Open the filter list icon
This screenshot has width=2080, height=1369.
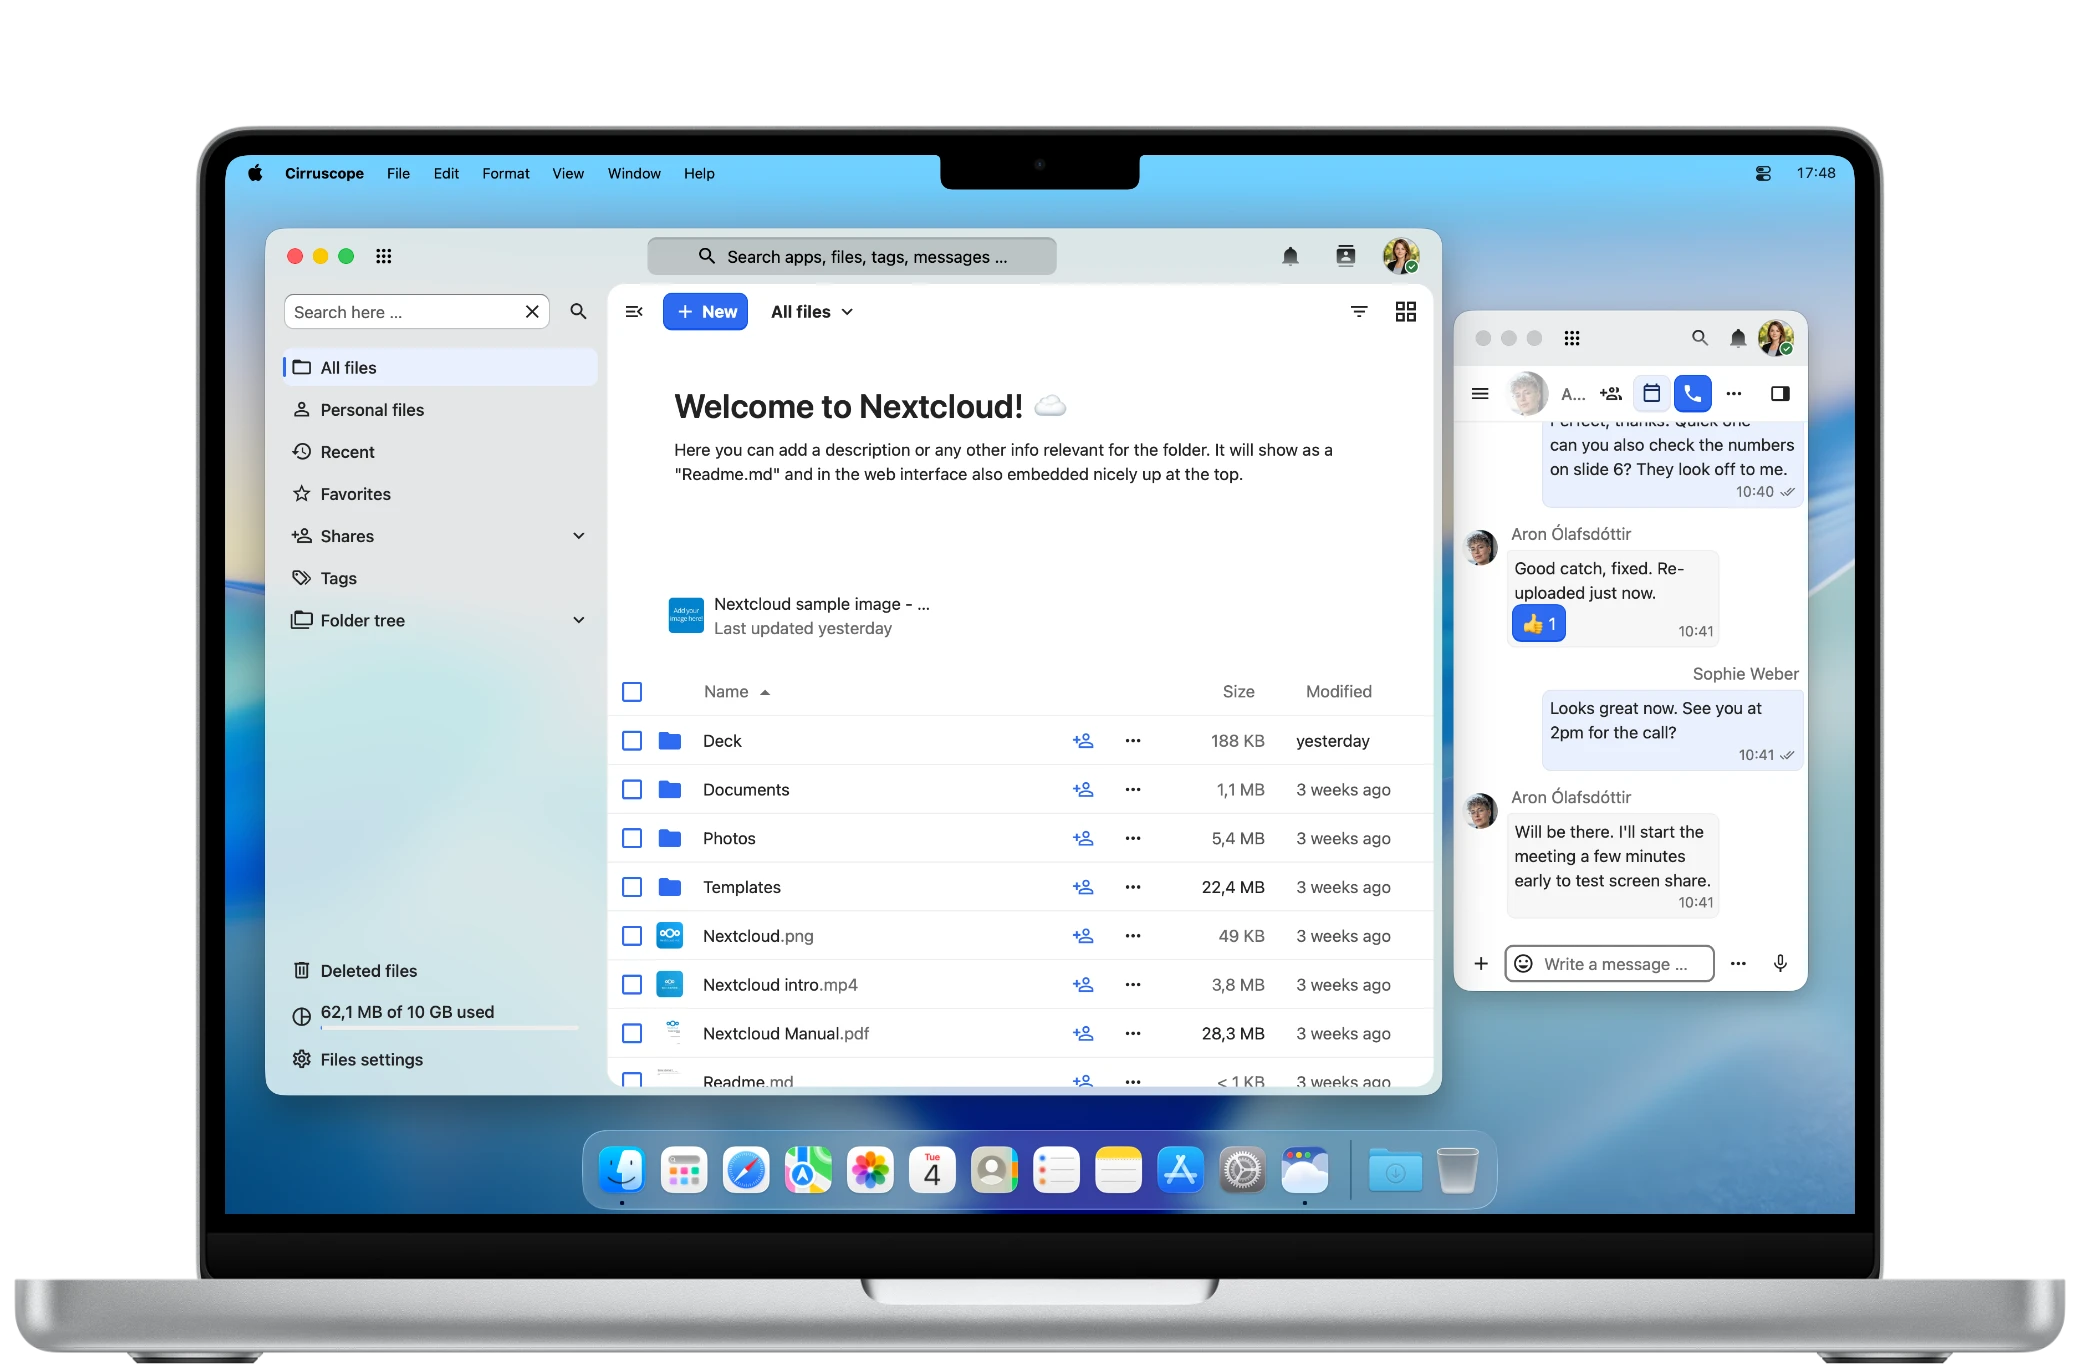tap(1359, 312)
